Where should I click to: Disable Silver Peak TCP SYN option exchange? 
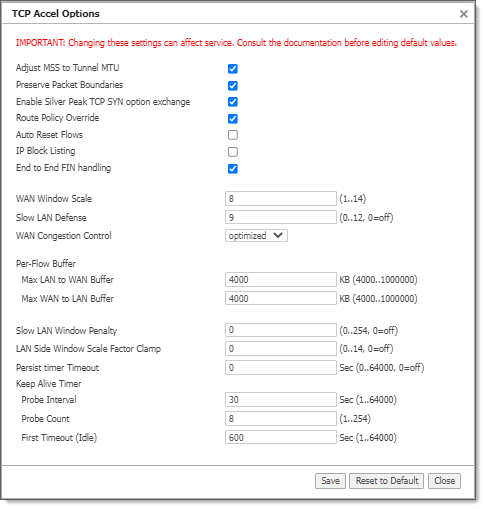(x=233, y=102)
